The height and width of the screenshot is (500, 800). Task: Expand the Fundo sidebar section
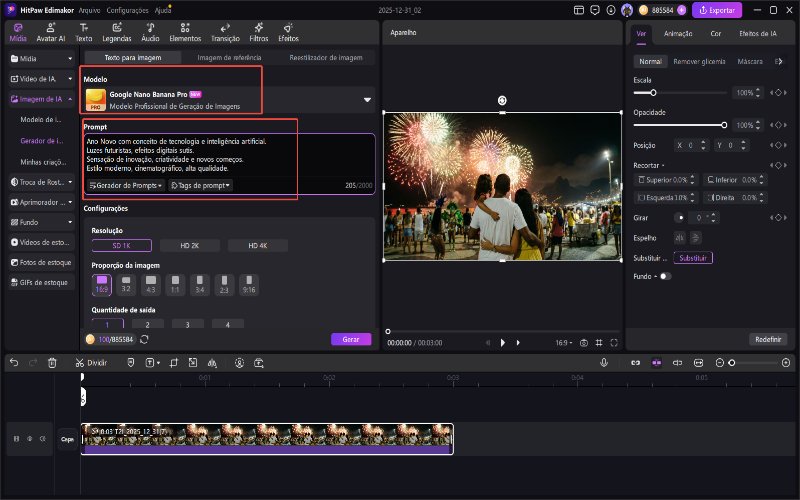click(x=70, y=222)
